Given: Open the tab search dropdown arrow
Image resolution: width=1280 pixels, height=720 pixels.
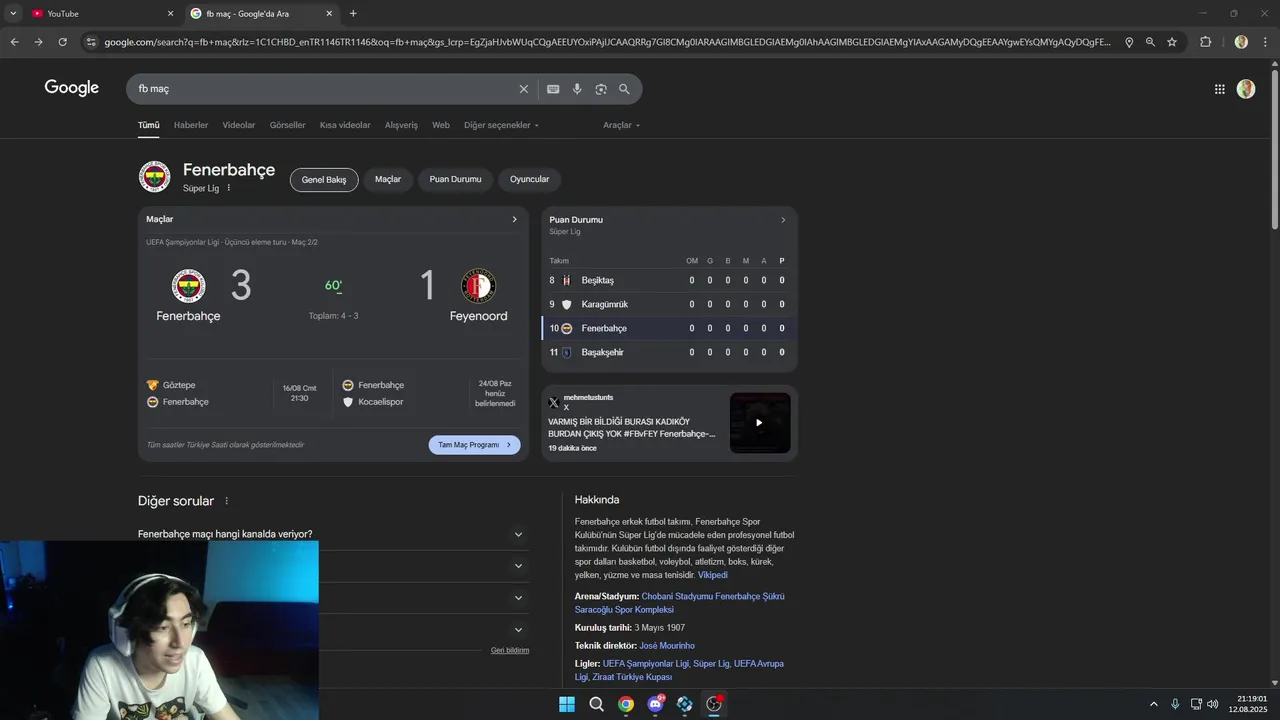Looking at the screenshot, I should tap(13, 14).
